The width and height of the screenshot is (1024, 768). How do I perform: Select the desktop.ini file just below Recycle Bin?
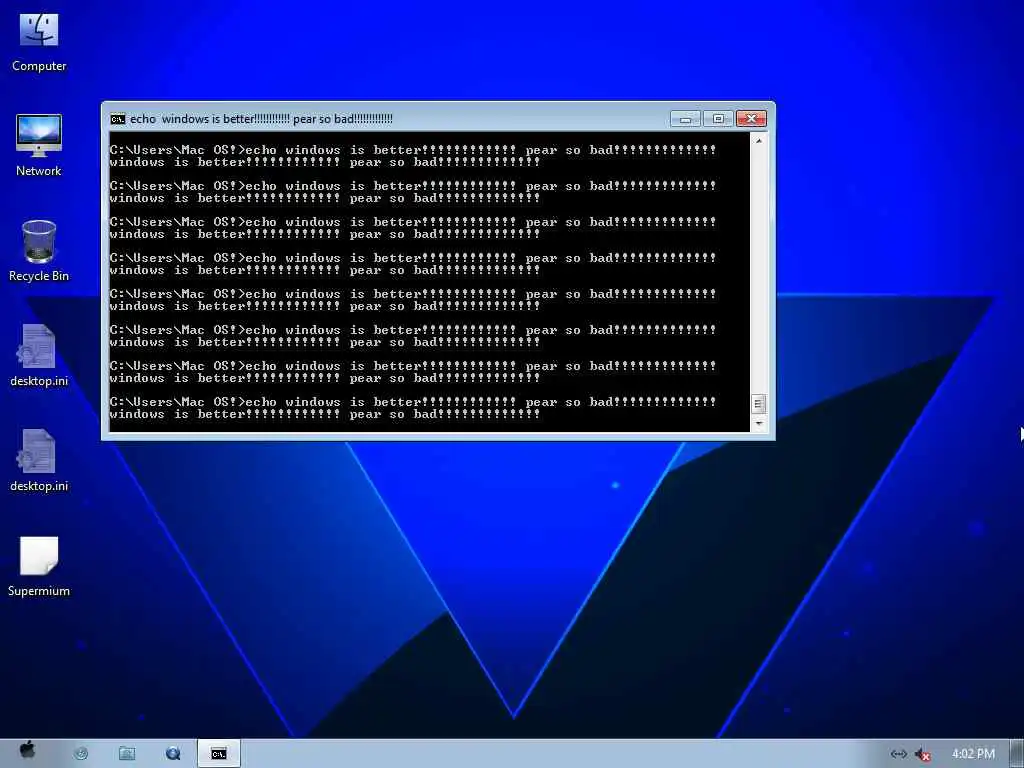click(39, 356)
